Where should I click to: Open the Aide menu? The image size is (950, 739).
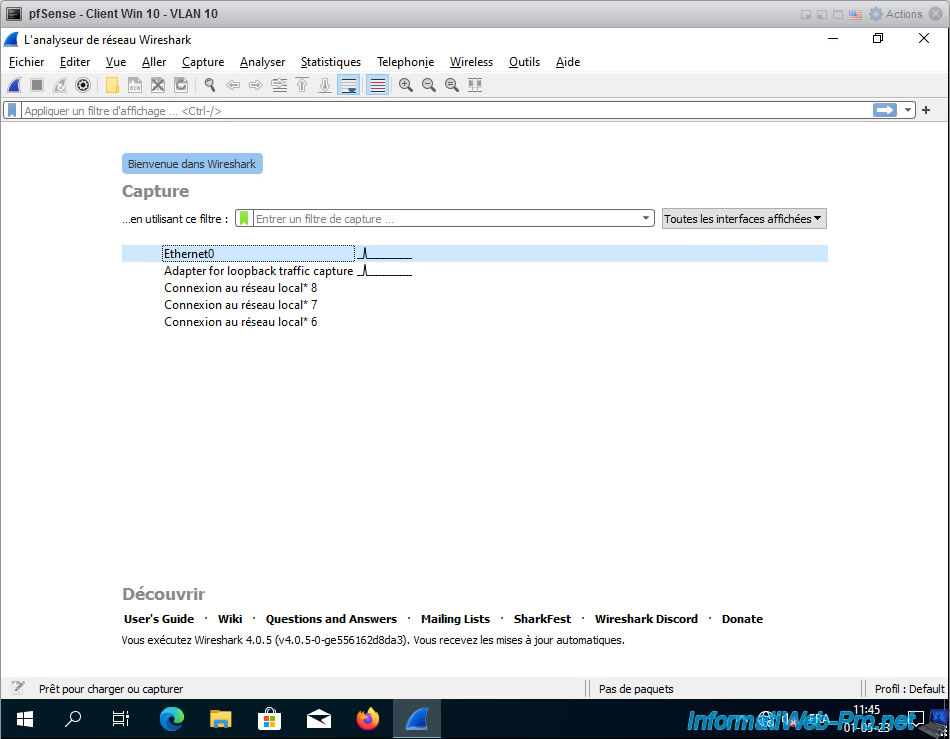click(x=568, y=62)
